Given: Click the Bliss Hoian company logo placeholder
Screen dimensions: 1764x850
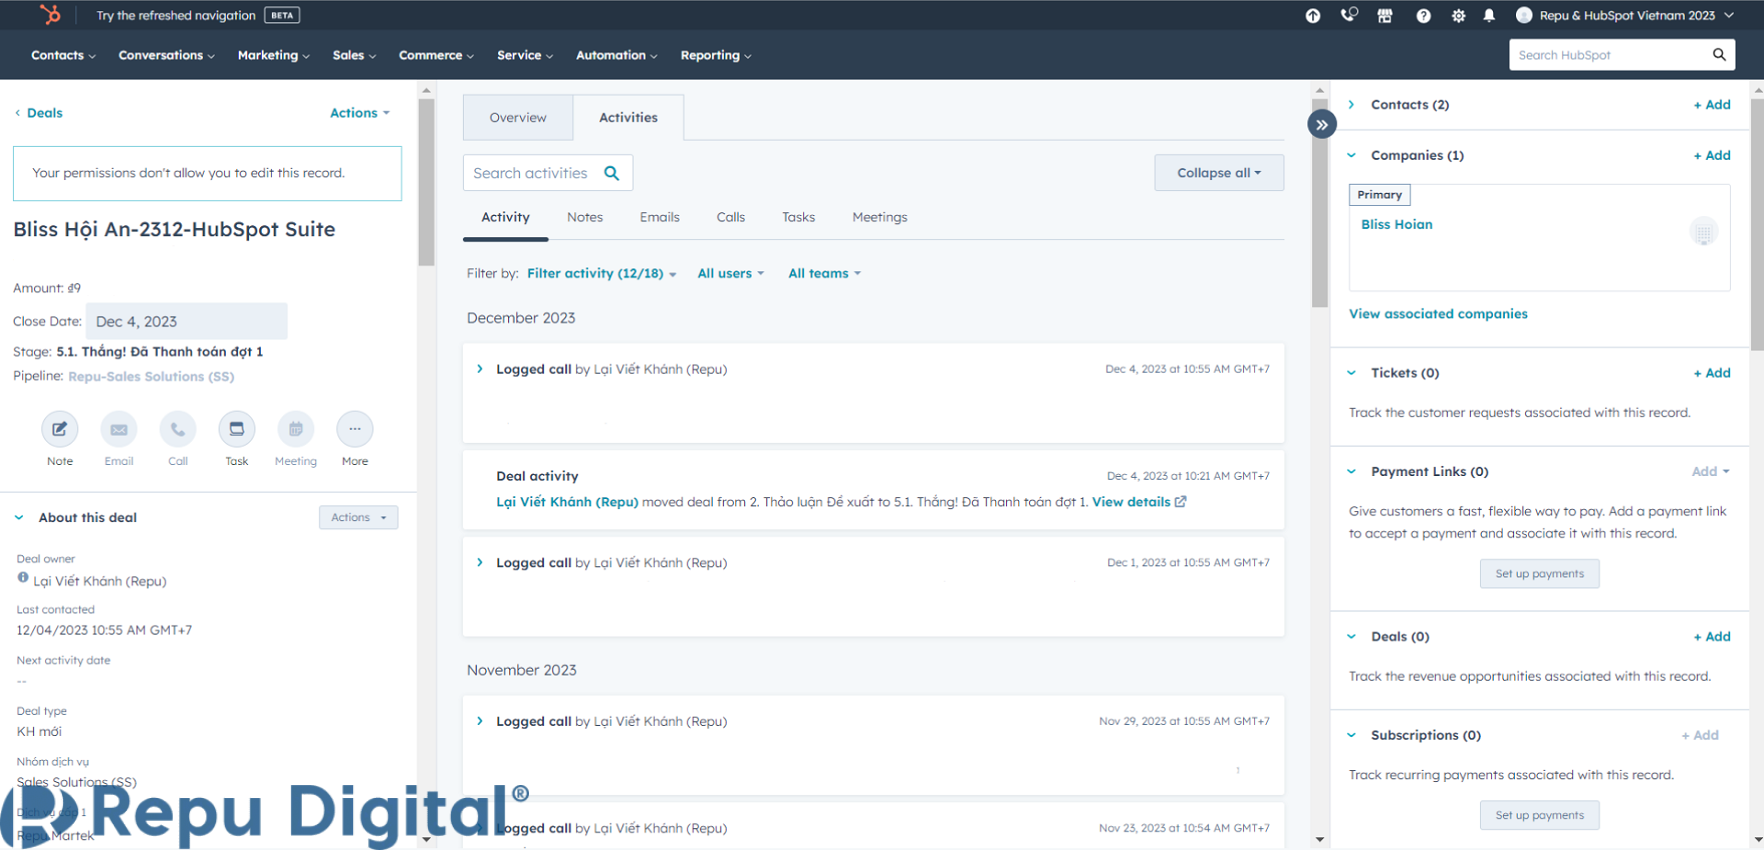Looking at the screenshot, I should point(1704,232).
